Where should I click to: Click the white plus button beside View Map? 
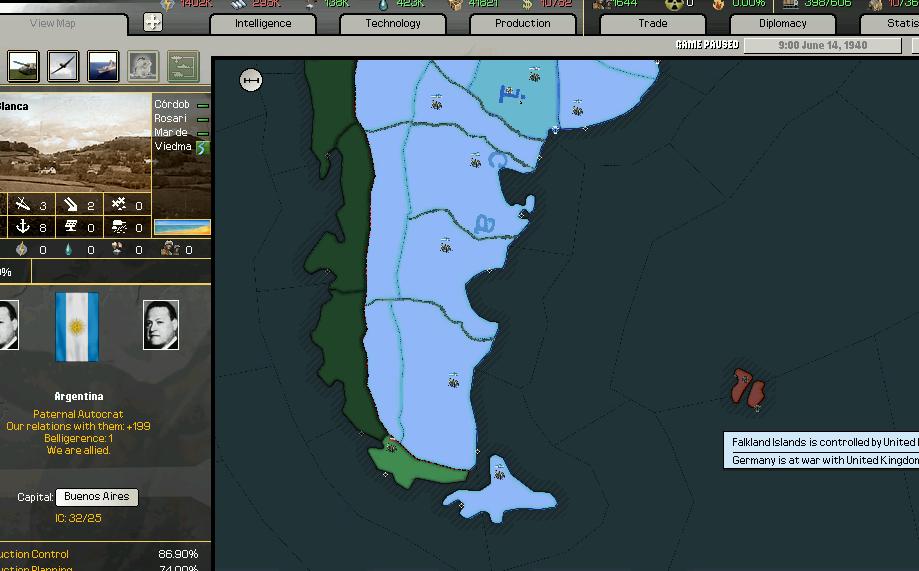153,22
